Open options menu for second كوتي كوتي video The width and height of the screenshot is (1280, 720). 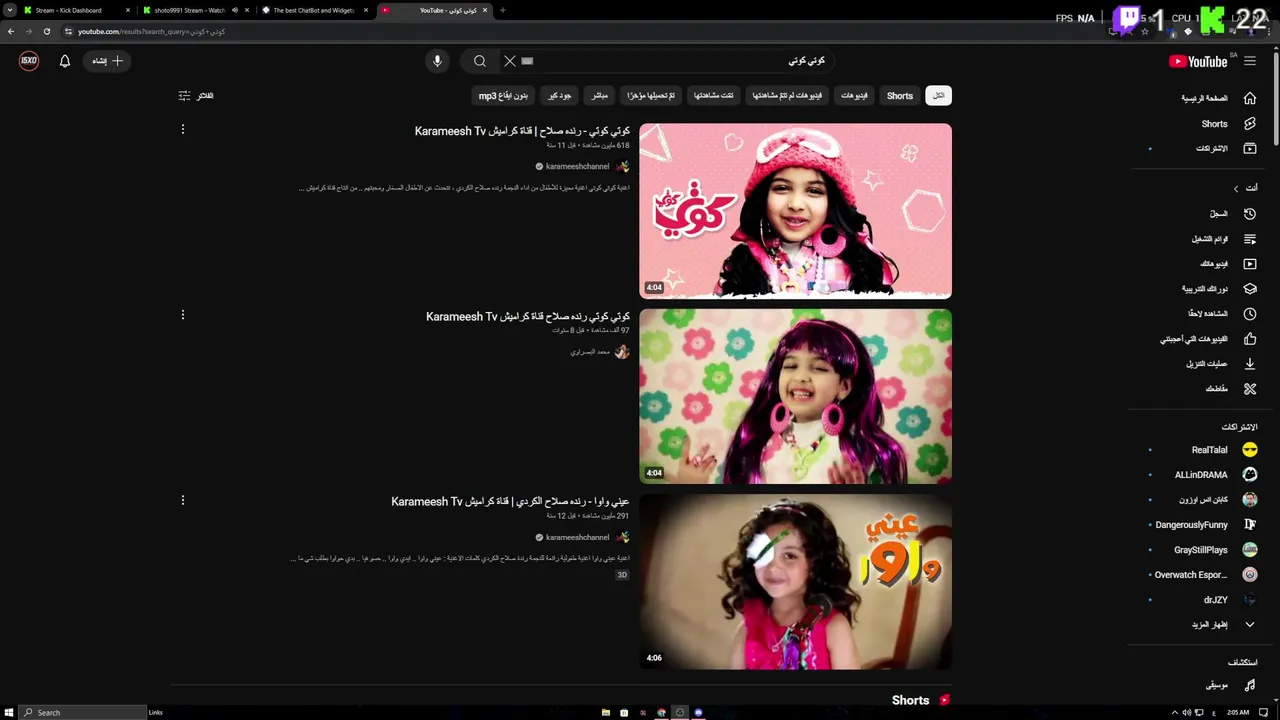(183, 315)
